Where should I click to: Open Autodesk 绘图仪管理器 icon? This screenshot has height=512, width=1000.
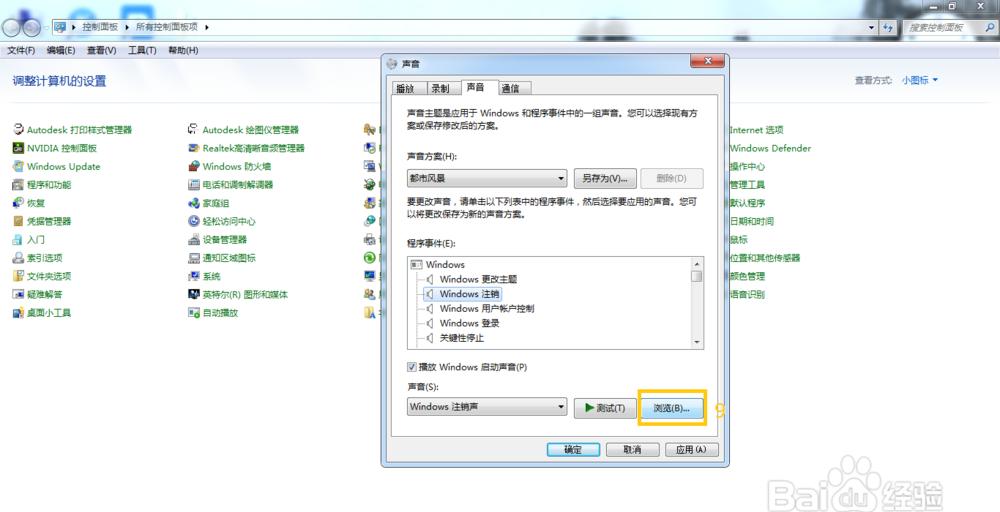[x=193, y=129]
